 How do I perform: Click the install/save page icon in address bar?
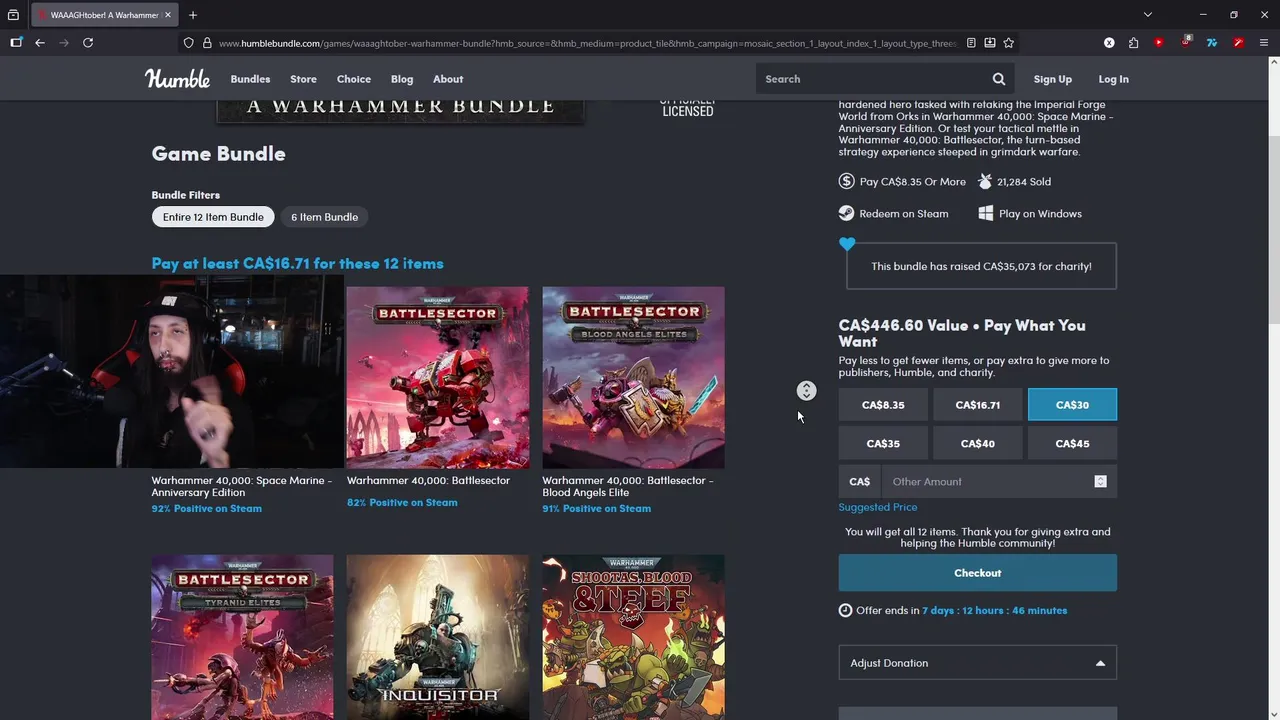coord(990,43)
